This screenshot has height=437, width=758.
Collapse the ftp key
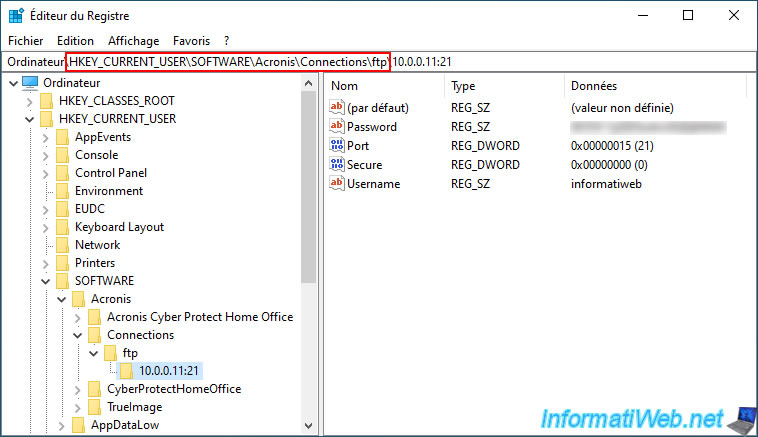tap(94, 353)
